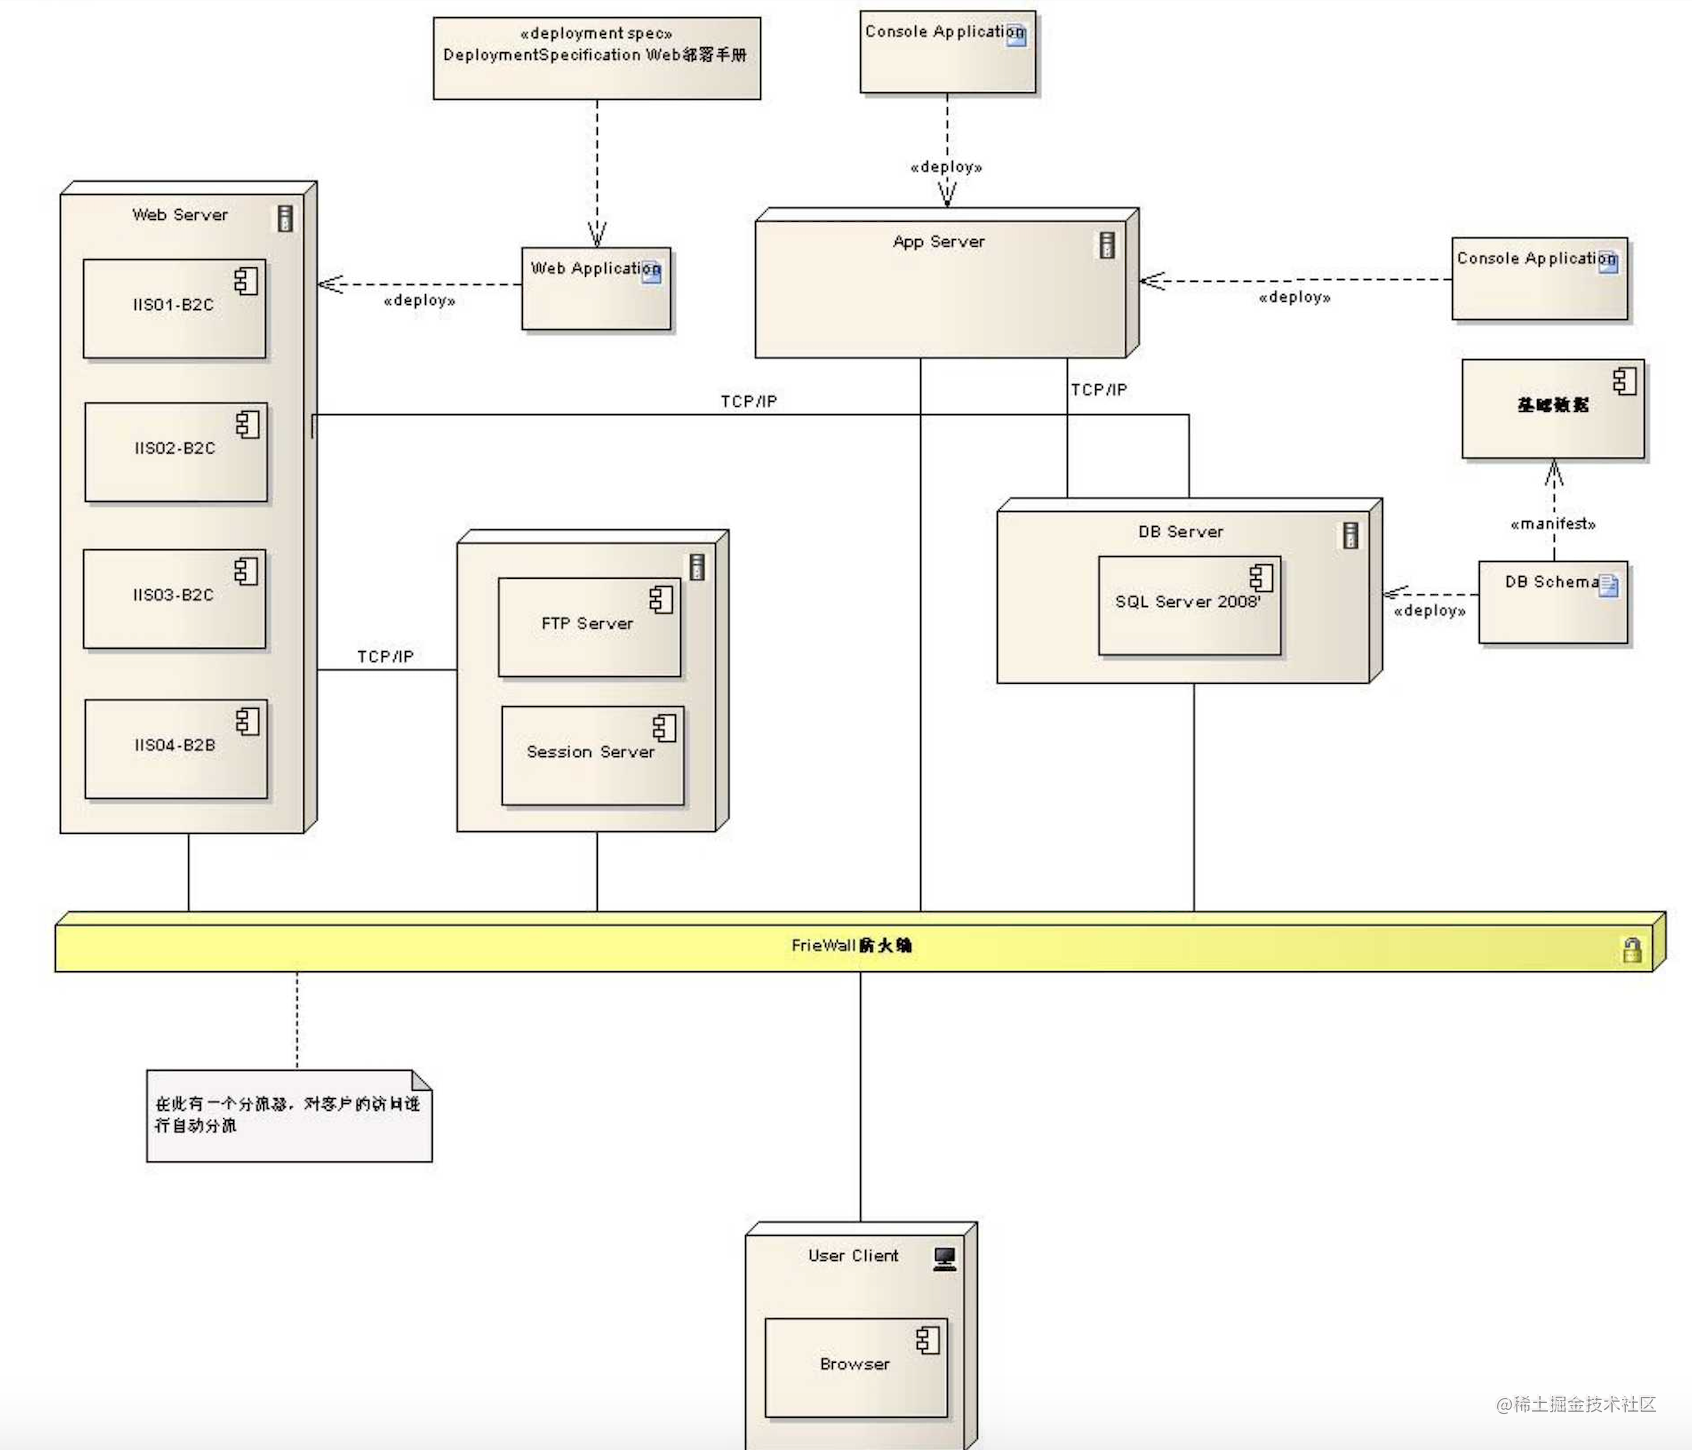Screen dimensions: 1692x1450
Task: Click the document icon on Web Application artifact
Action: 651,272
